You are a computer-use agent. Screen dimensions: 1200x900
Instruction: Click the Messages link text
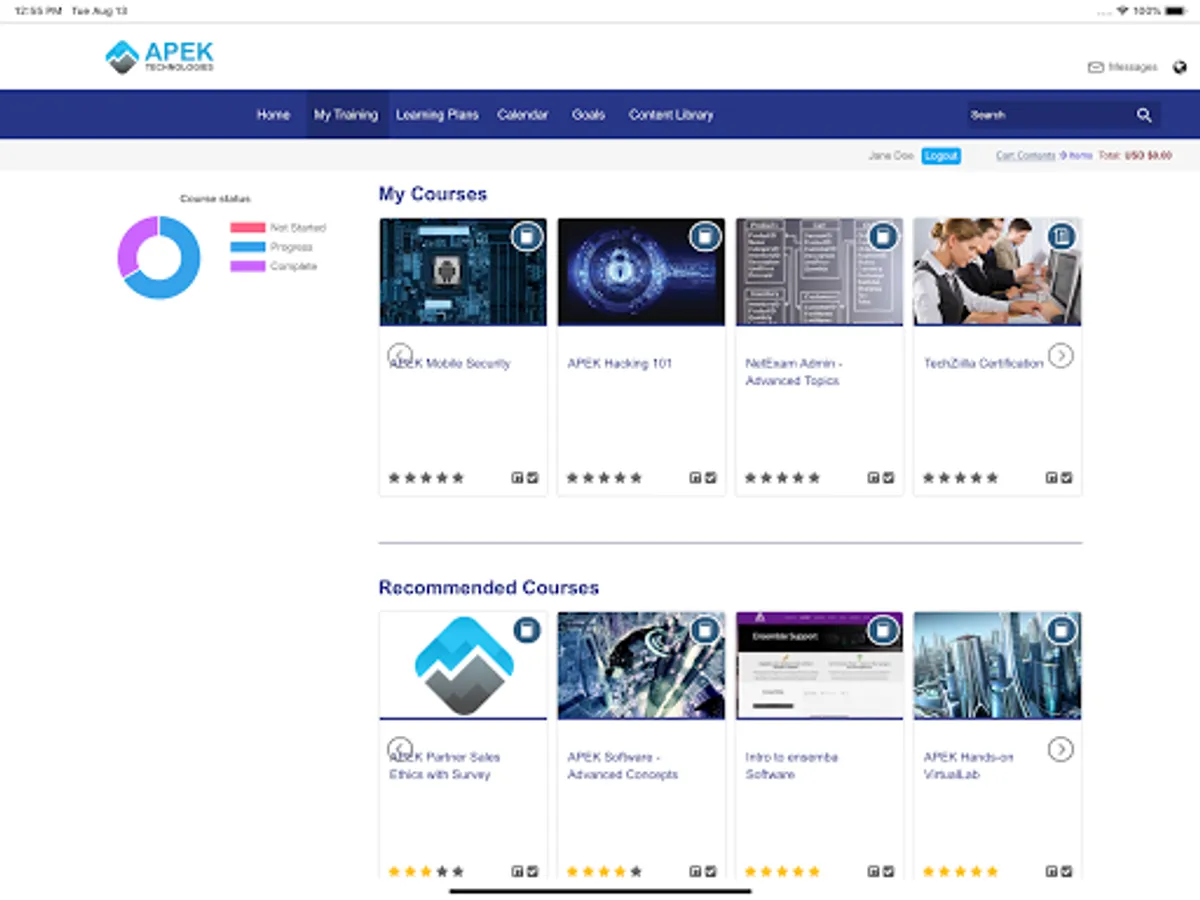(x=1133, y=67)
